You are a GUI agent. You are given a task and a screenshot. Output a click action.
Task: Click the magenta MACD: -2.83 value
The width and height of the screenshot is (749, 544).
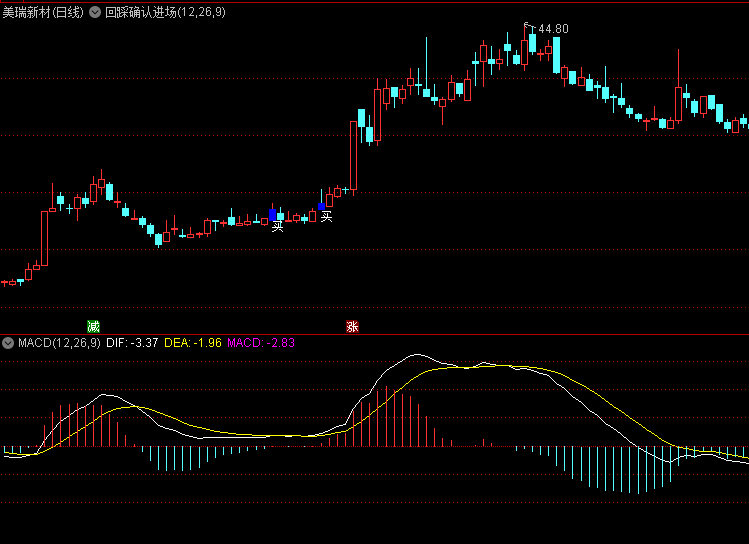tap(261, 343)
